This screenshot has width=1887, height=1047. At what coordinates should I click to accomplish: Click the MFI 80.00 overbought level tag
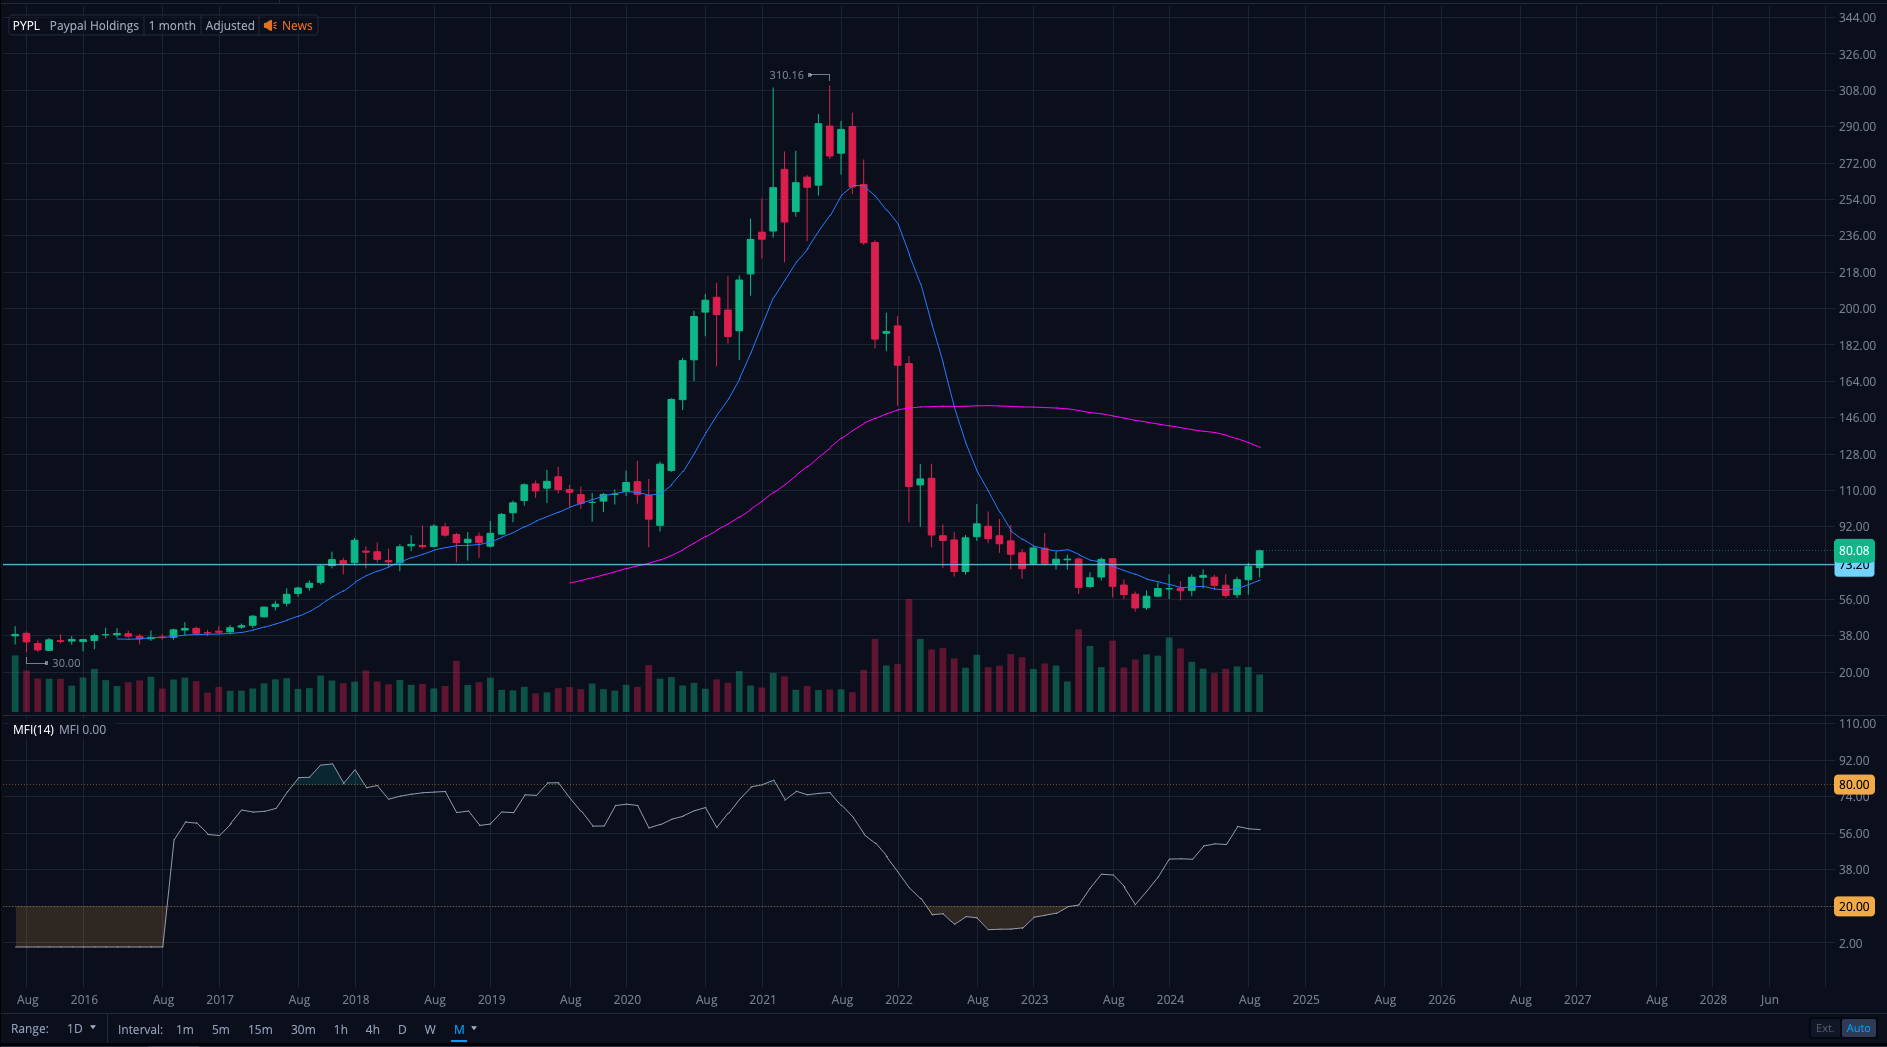pyautogui.click(x=1853, y=785)
